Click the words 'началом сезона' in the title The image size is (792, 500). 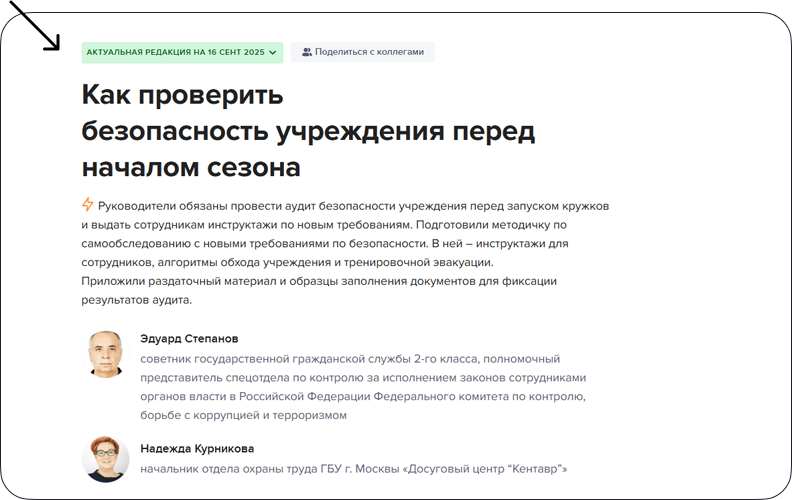coord(191,166)
